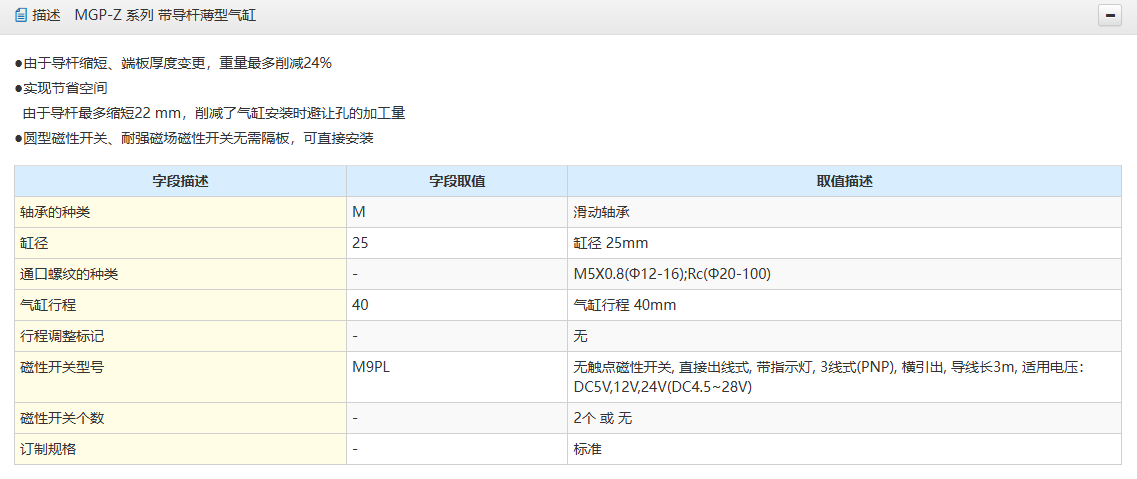Image resolution: width=1137 pixels, height=479 pixels.
Task: Click the 标准 description in 订制规格 row
Action: (x=587, y=449)
